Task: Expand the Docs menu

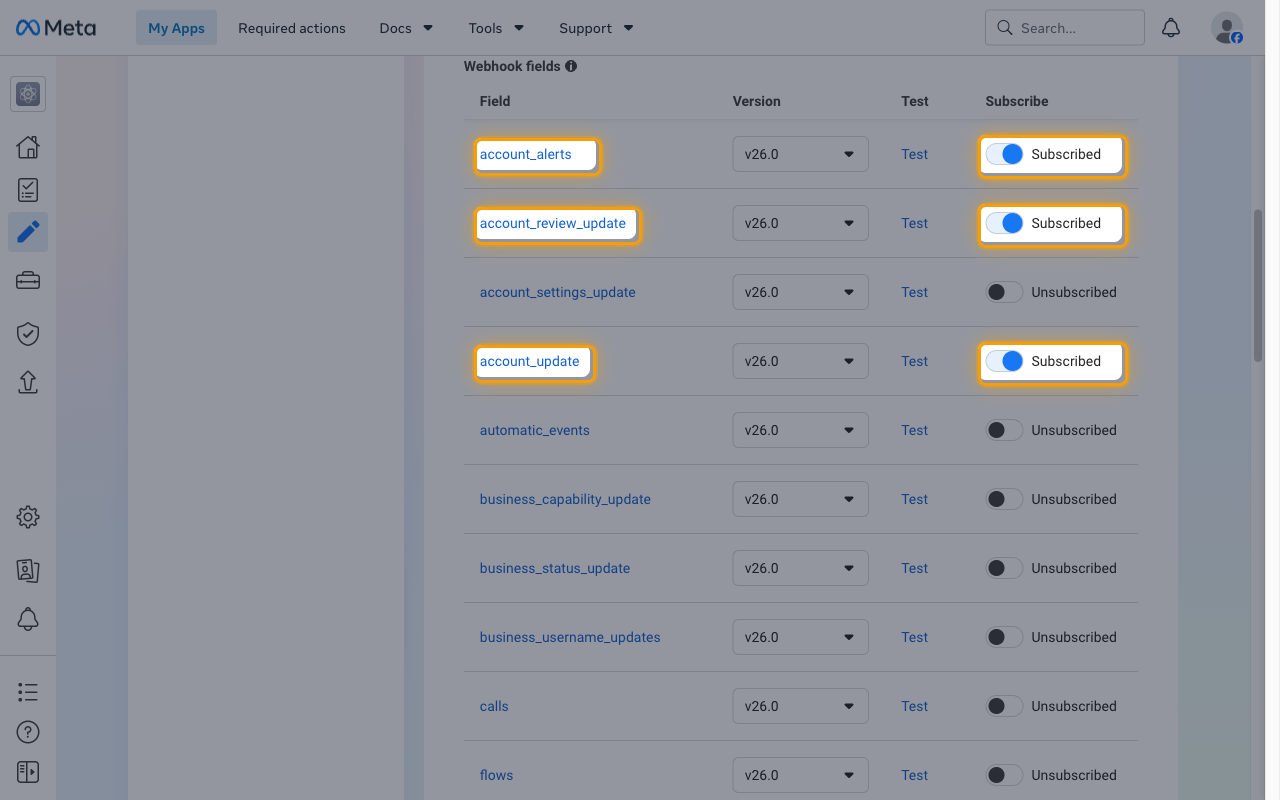Action: coord(406,28)
